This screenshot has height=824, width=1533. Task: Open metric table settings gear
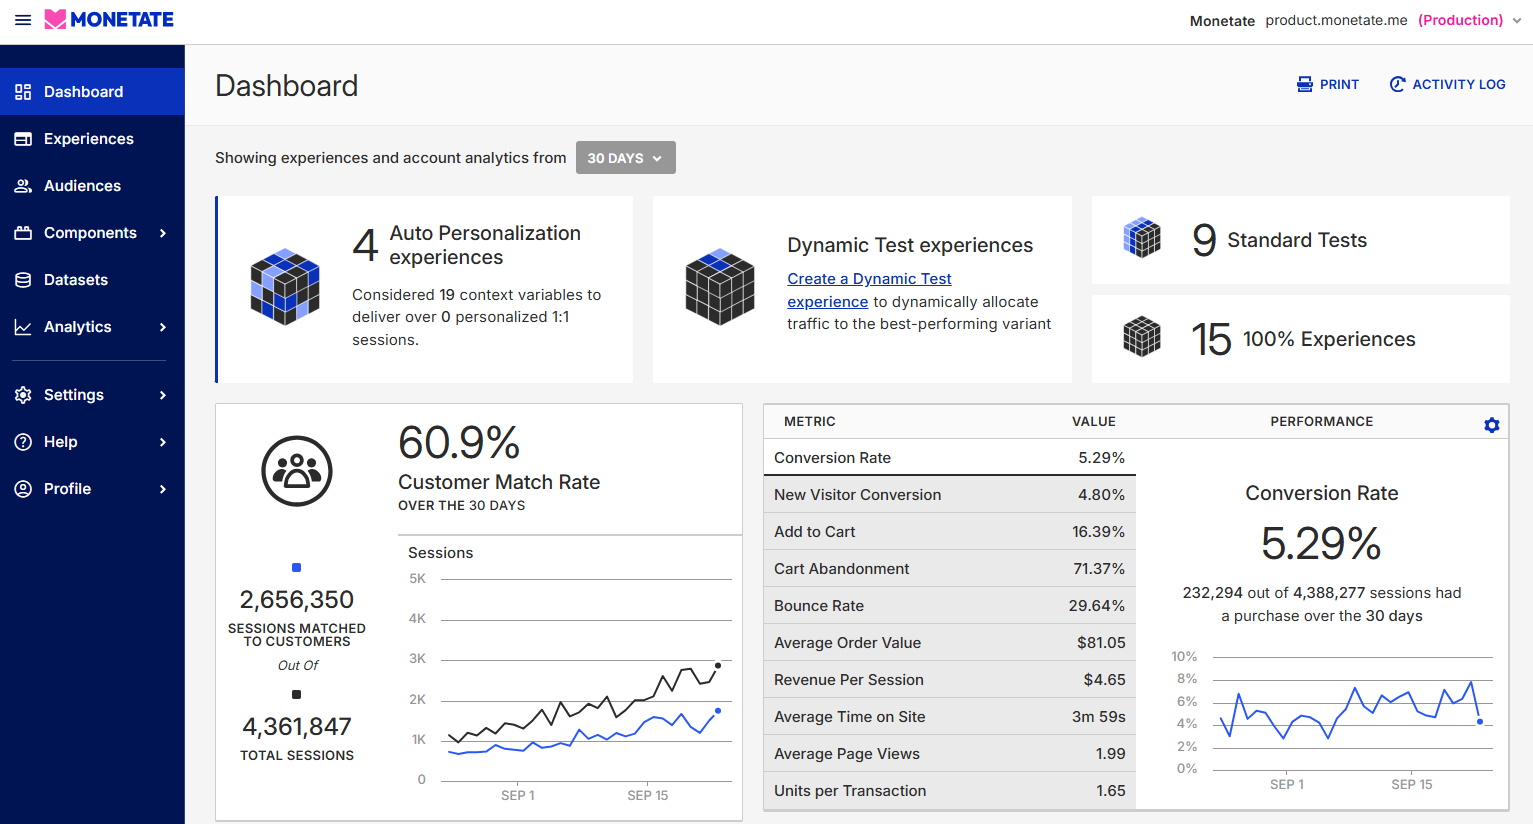pyautogui.click(x=1492, y=425)
